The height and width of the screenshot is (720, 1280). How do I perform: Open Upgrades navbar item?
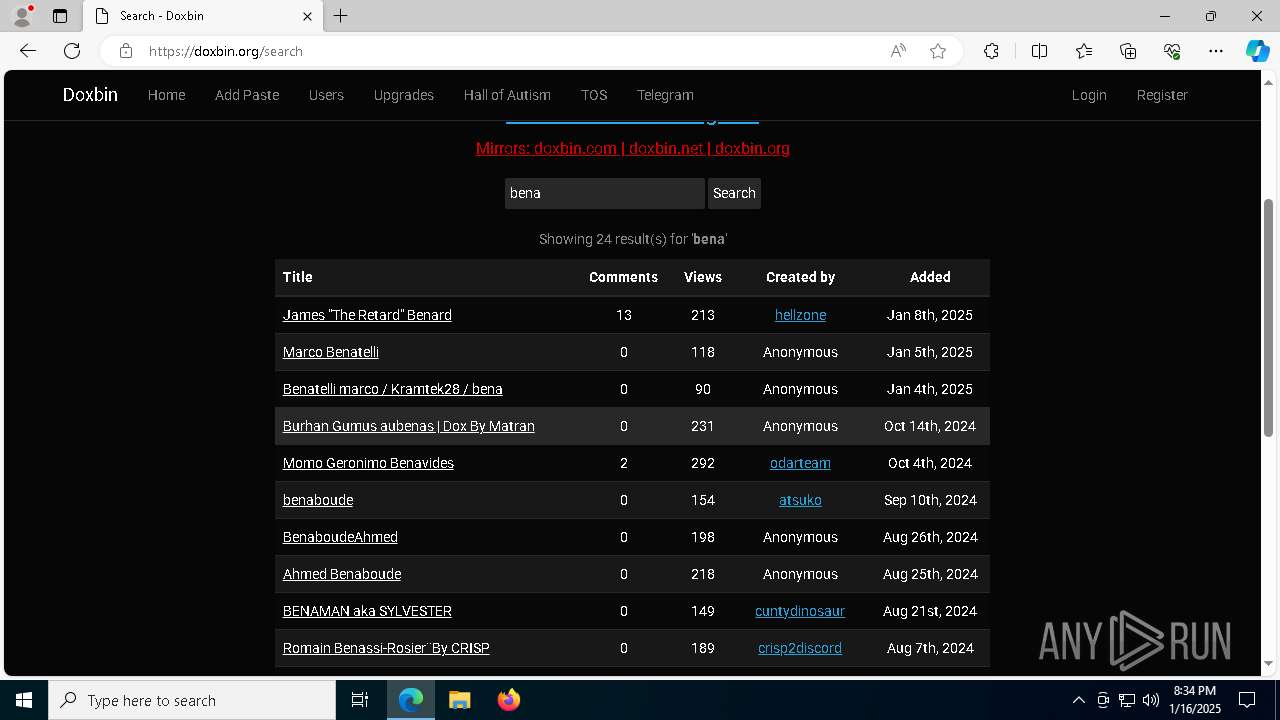click(404, 95)
